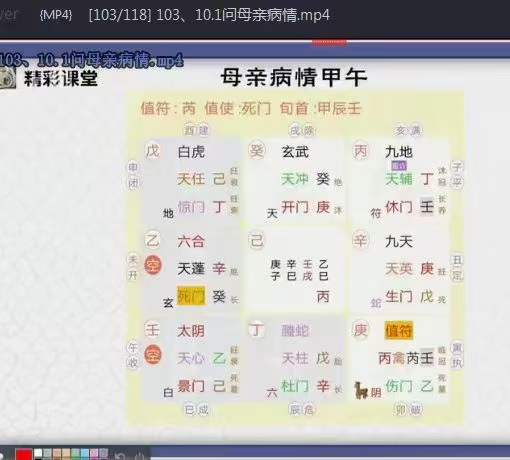Select the circled 癸 stem by 玄武
Screen dimensions: 510x460
coord(256,151)
